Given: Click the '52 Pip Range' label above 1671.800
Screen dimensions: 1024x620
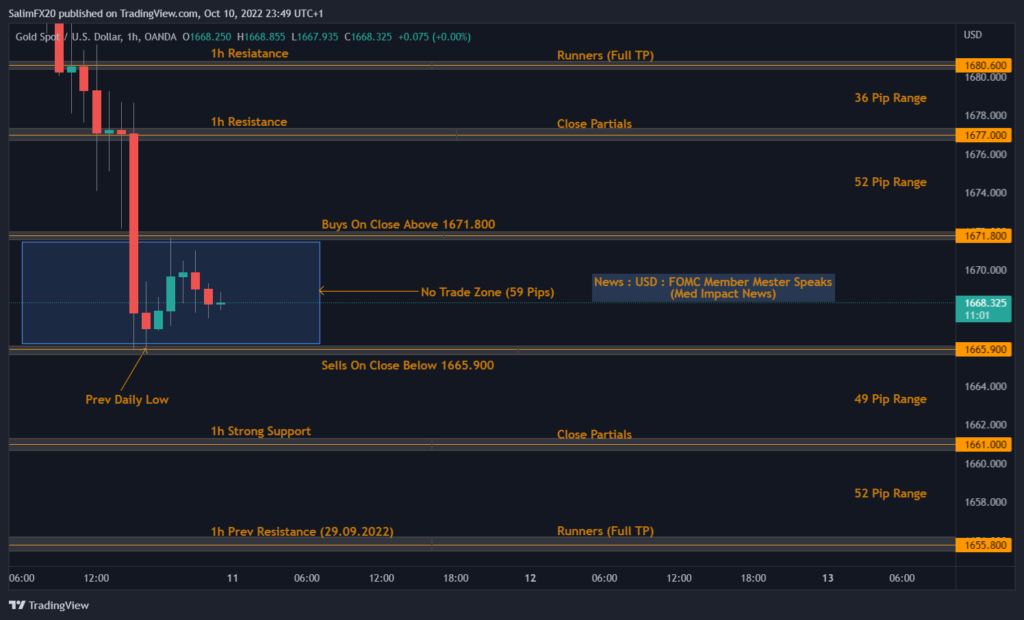Looking at the screenshot, I should point(890,182).
